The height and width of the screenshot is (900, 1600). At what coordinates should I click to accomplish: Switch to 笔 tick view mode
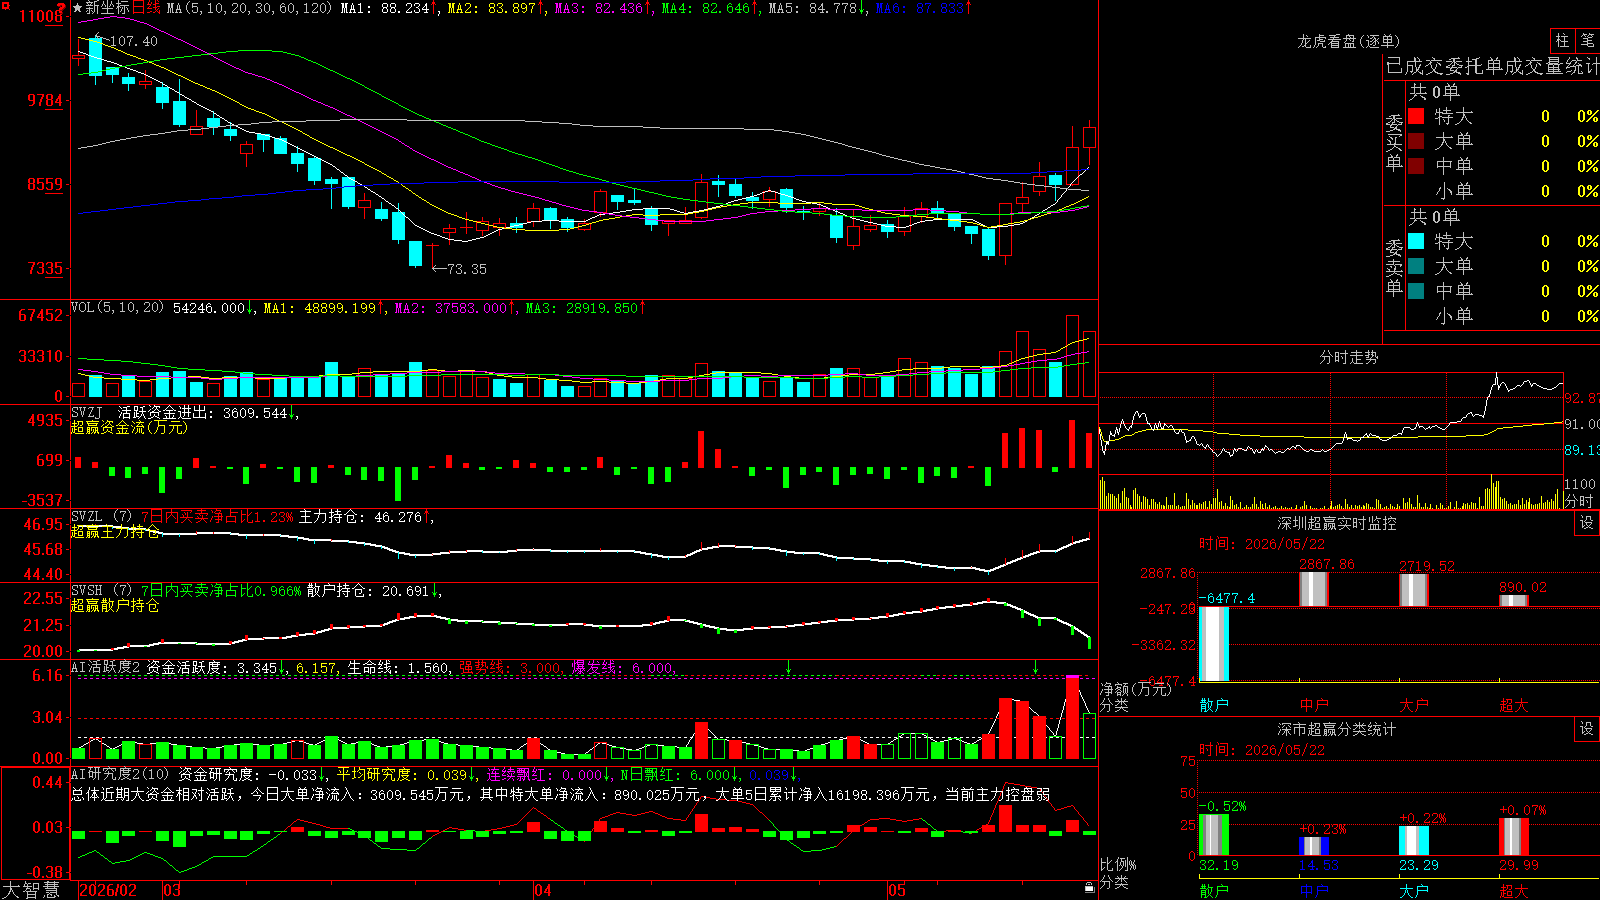[1588, 40]
